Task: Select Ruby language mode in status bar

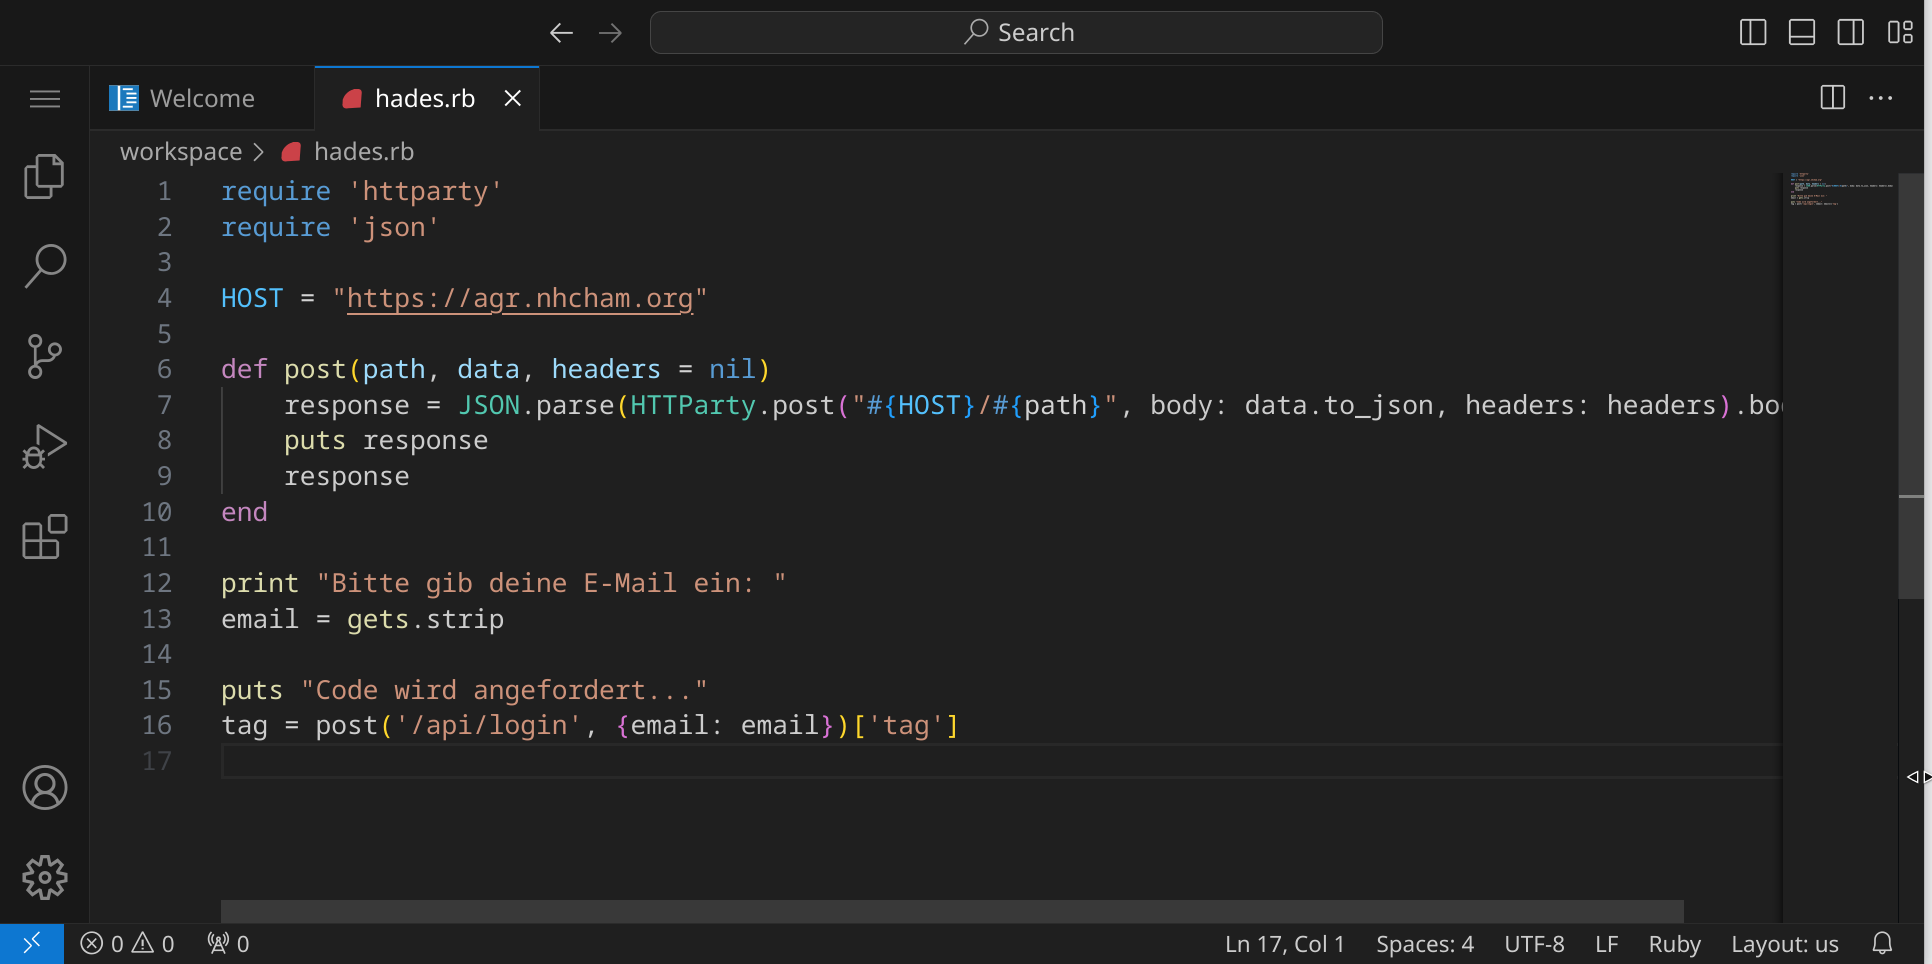Action: (x=1674, y=944)
